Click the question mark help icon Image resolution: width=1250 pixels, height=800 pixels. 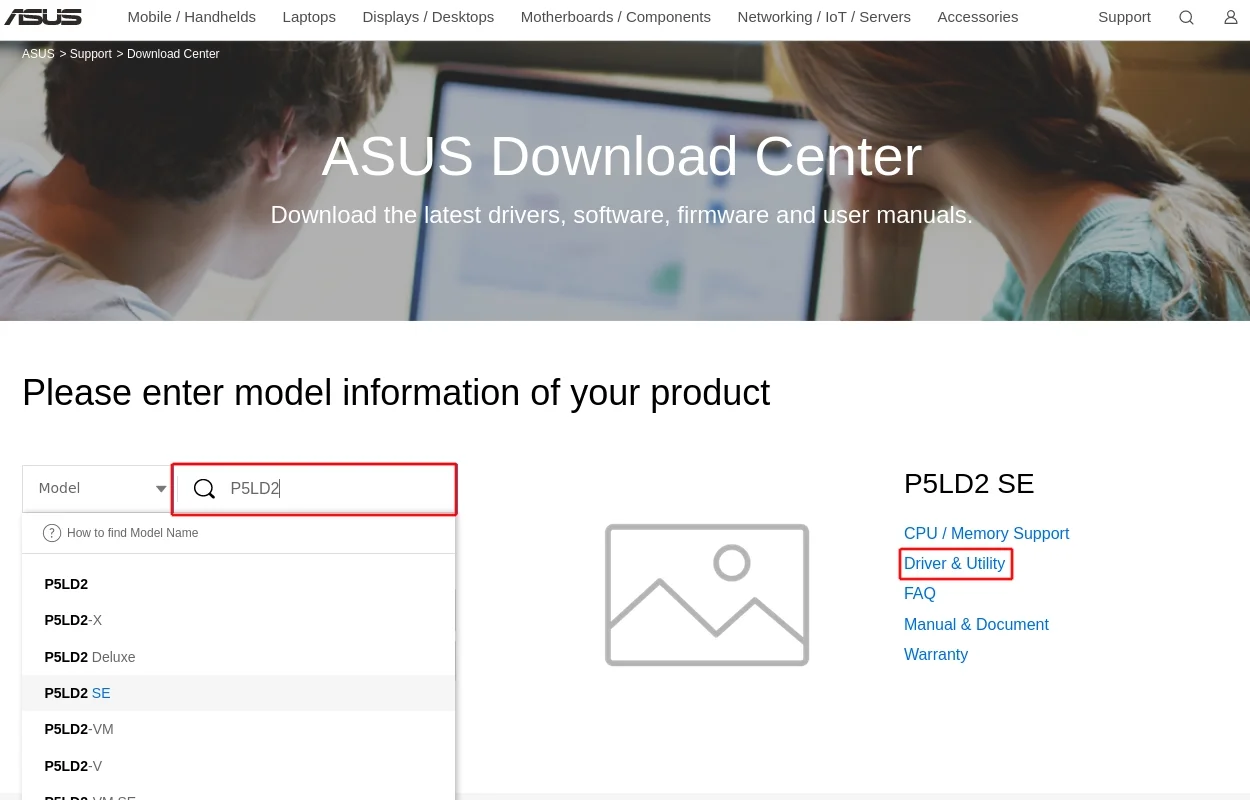(52, 533)
